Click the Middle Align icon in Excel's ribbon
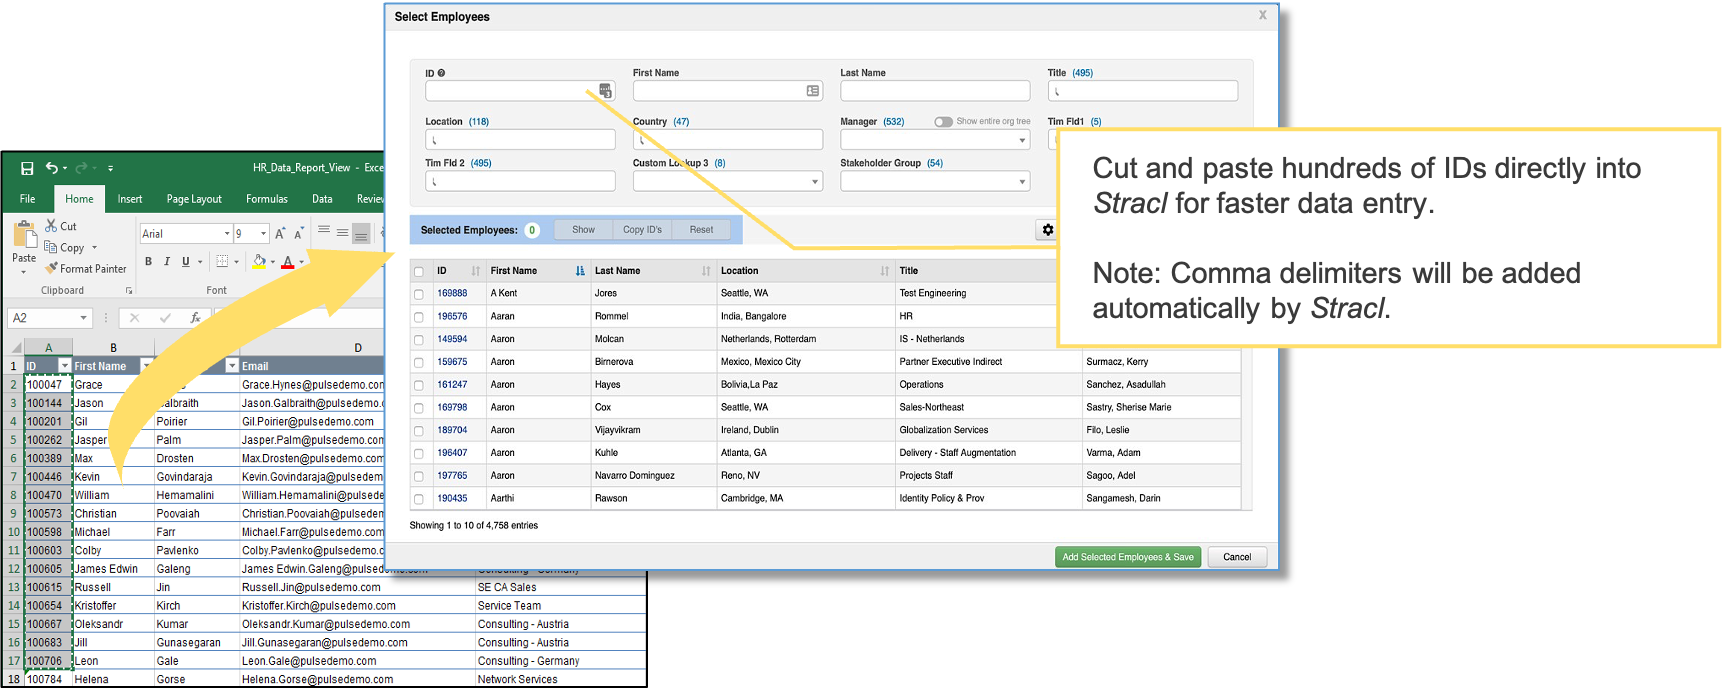 point(342,232)
